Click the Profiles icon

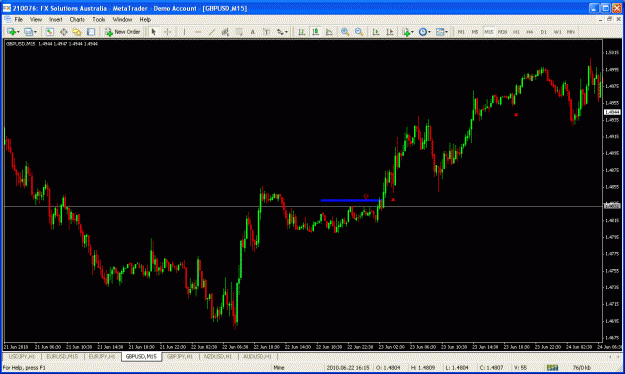pos(28,32)
